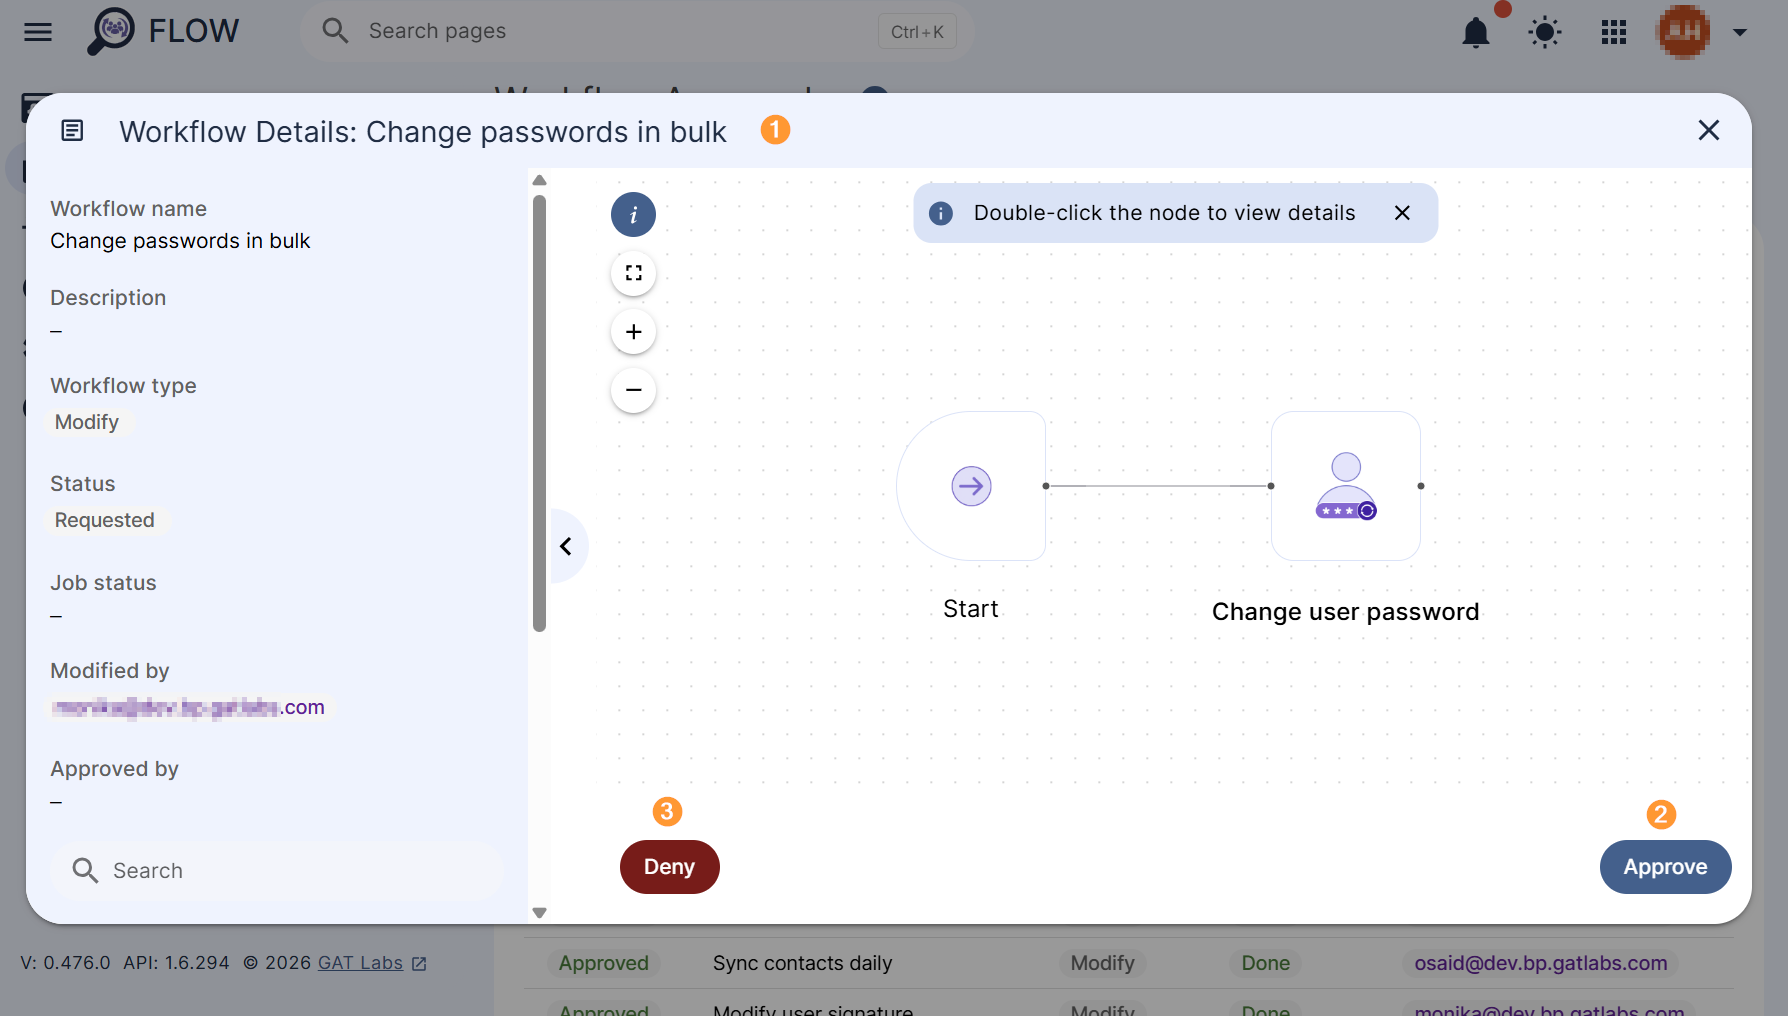Image resolution: width=1788 pixels, height=1016 pixels.
Task: Click the Start node label
Action: pyautogui.click(x=971, y=609)
